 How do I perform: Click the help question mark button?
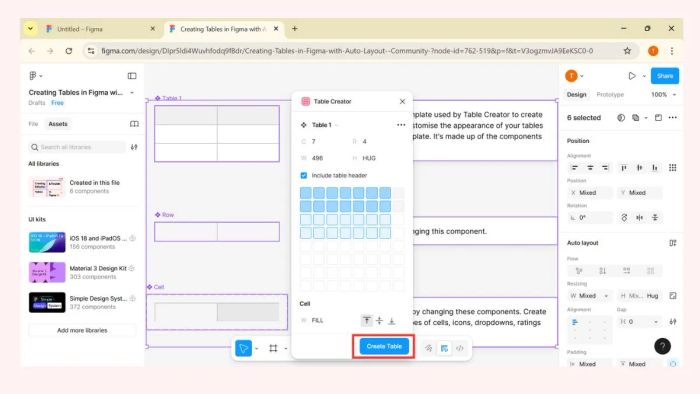click(662, 346)
